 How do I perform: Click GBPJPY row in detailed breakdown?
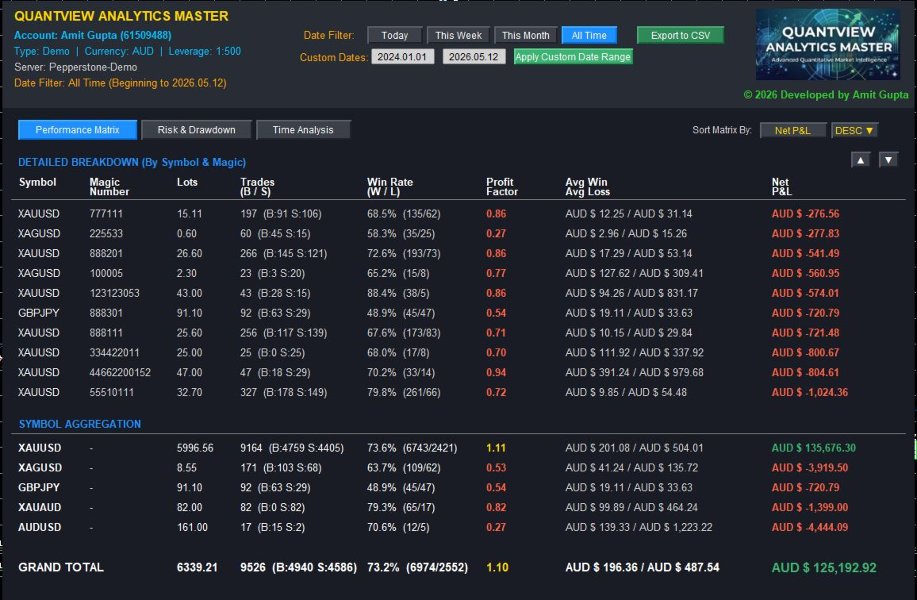click(x=458, y=313)
